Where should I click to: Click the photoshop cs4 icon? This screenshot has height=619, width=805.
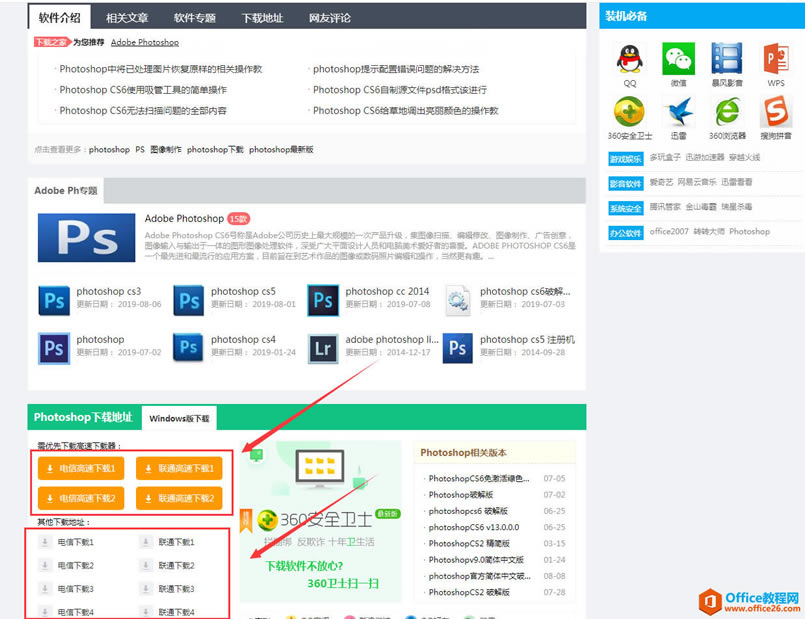(188, 349)
